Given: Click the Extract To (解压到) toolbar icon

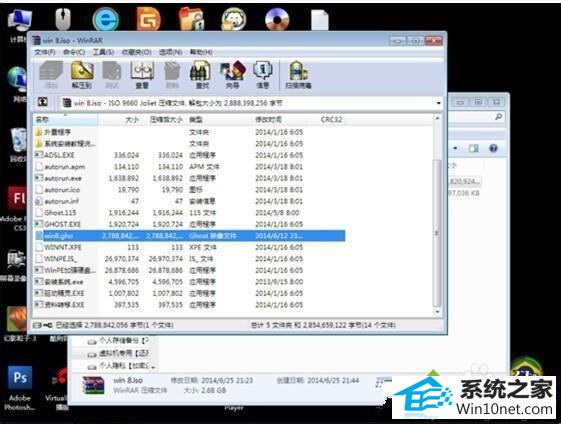Looking at the screenshot, I should 82,74.
